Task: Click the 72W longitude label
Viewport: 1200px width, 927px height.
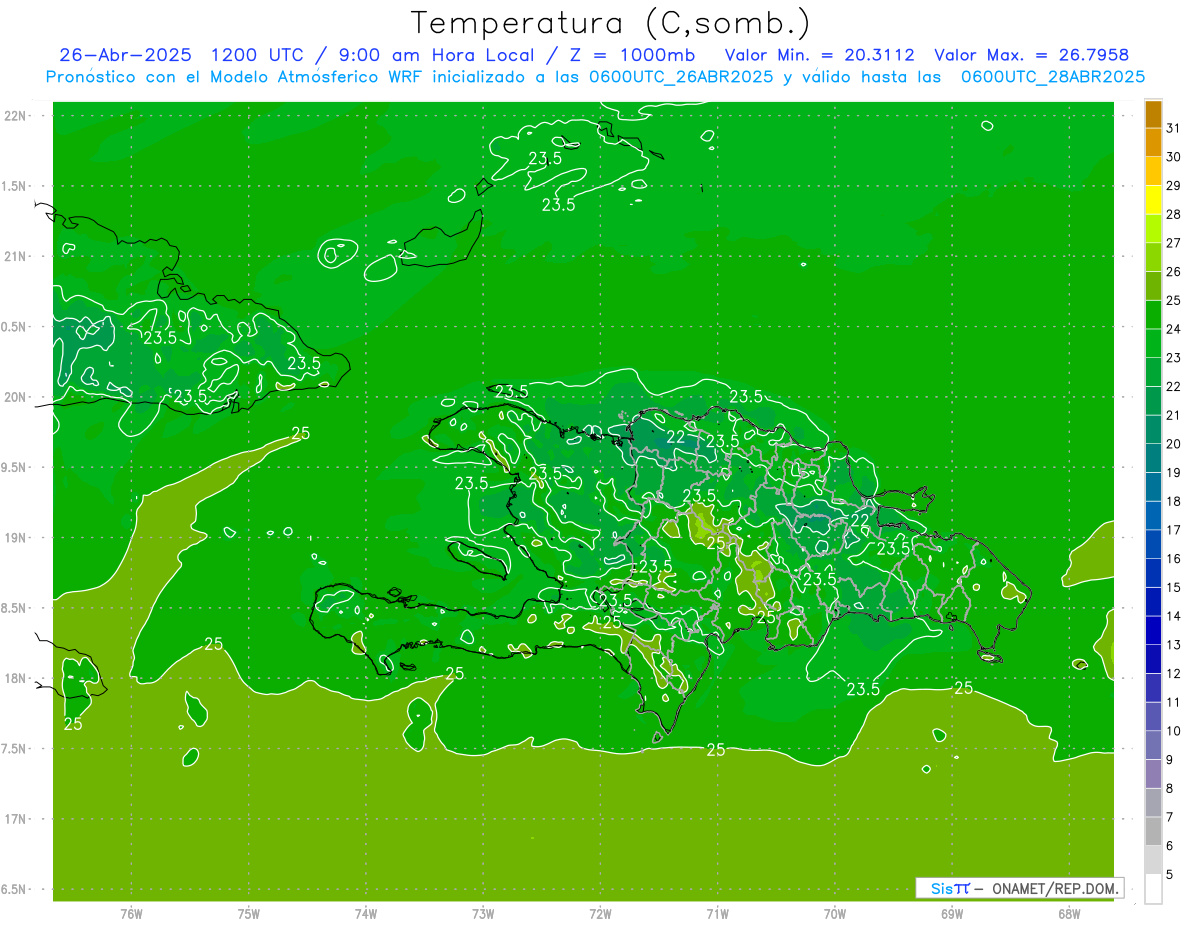Action: (600, 914)
